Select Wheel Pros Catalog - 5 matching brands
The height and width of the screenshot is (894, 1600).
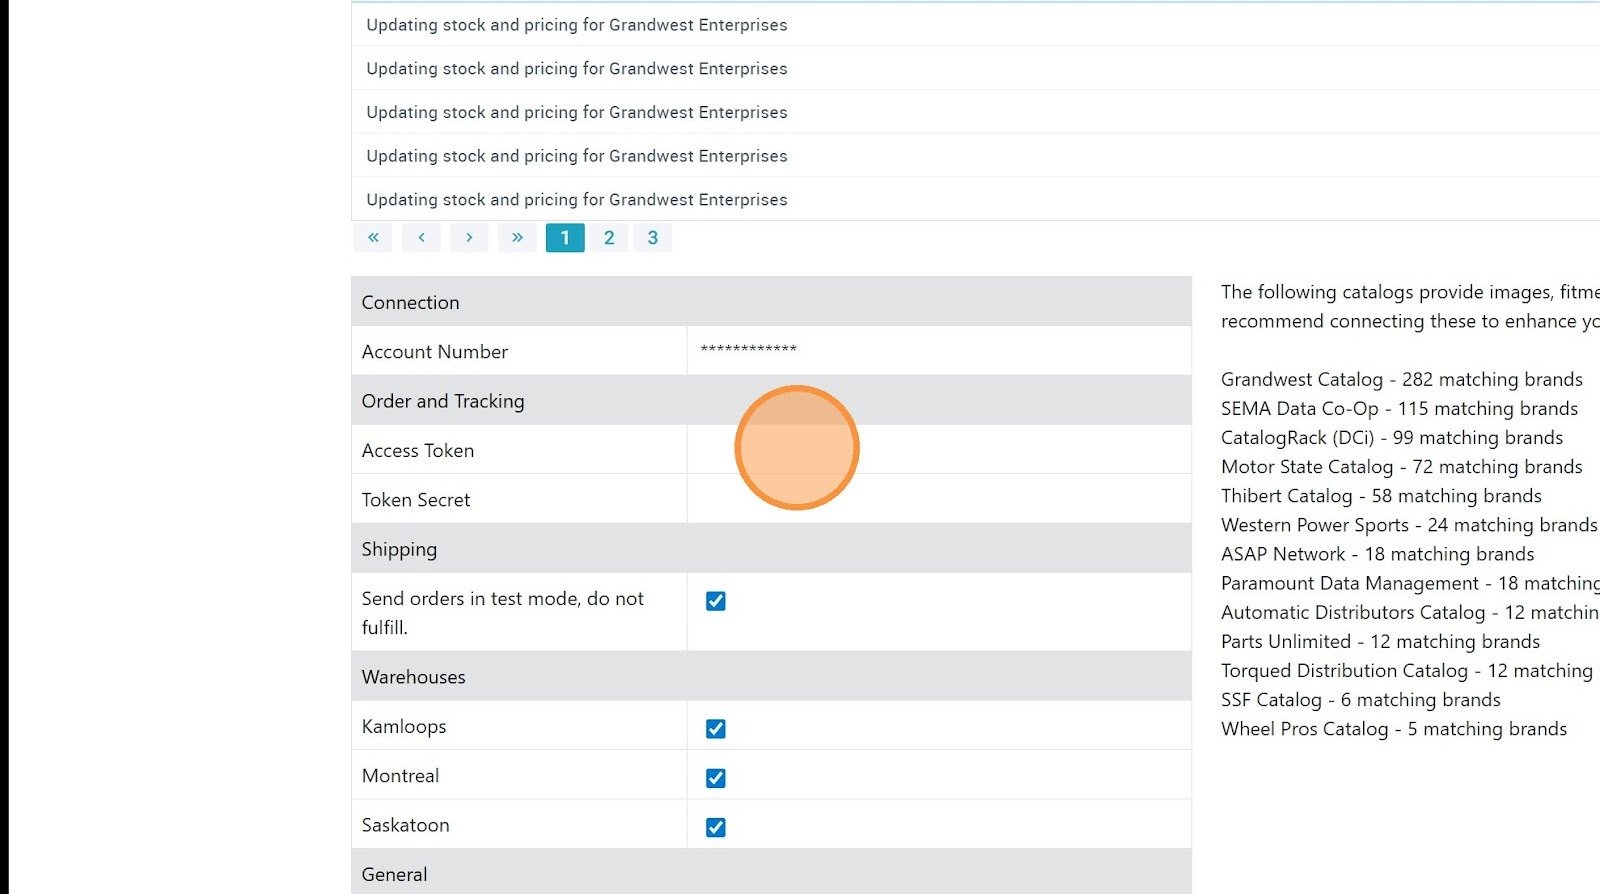click(1394, 728)
